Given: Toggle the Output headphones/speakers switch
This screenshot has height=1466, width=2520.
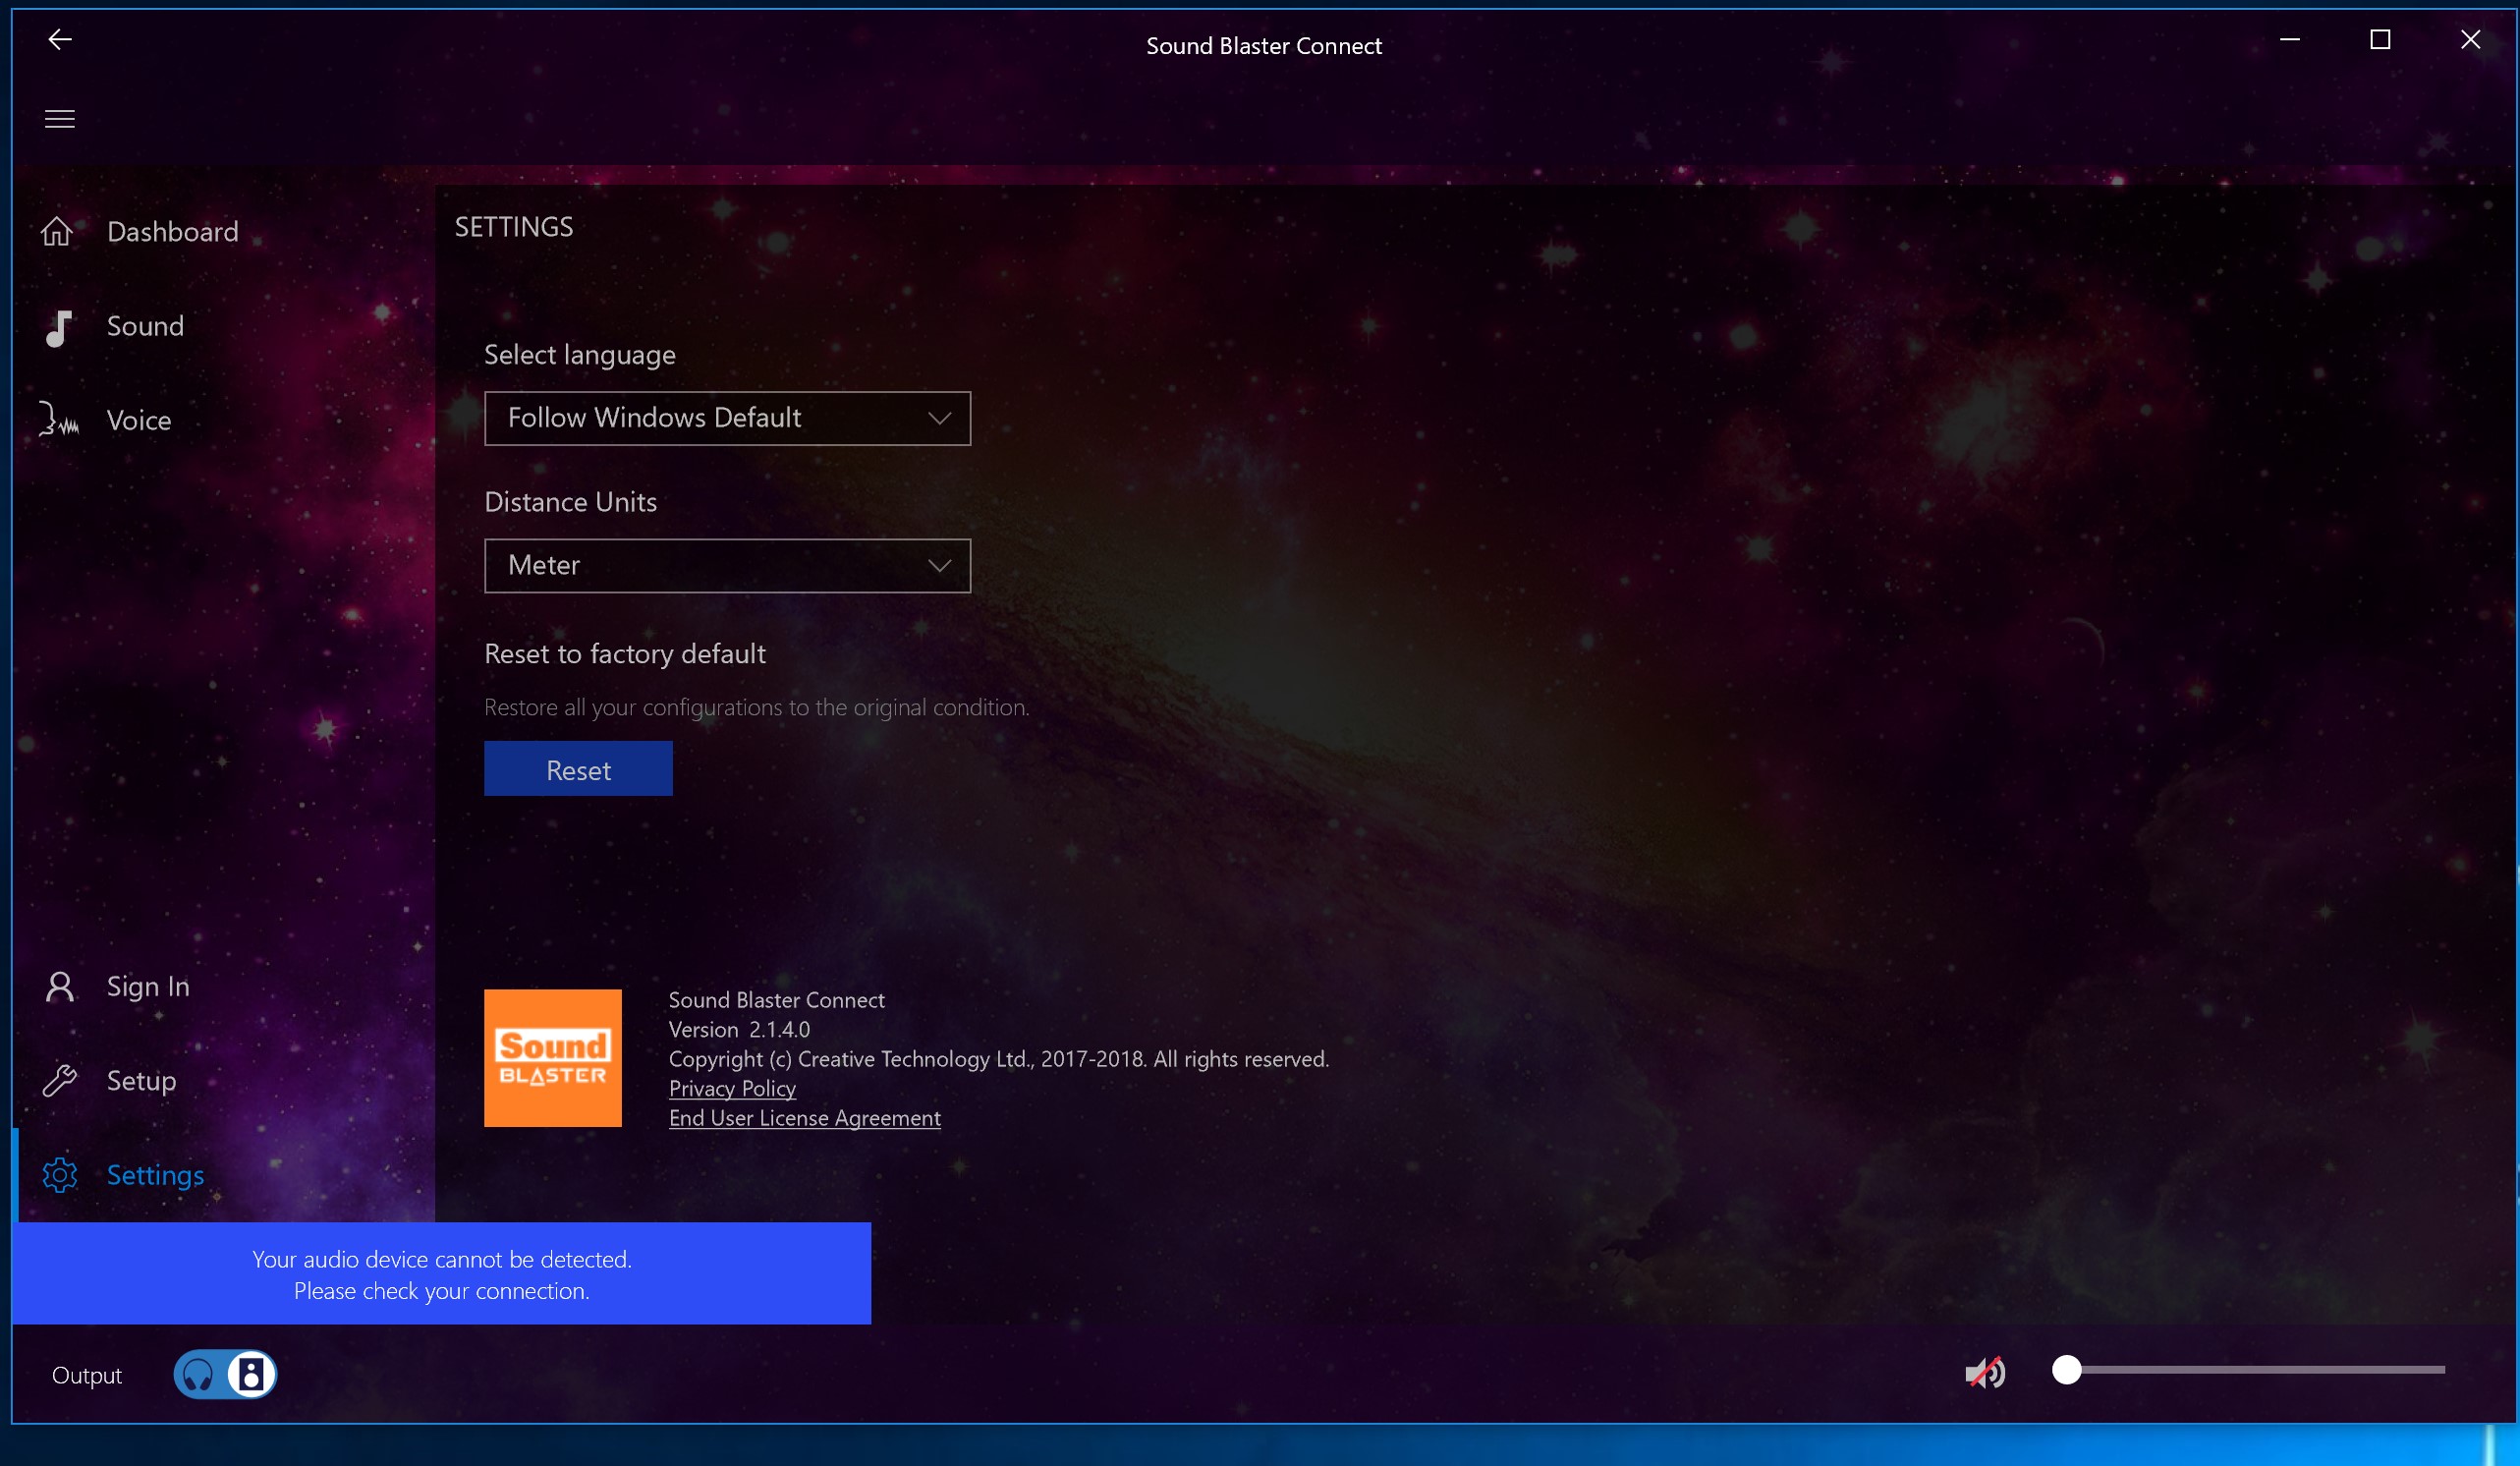Looking at the screenshot, I should point(225,1374).
